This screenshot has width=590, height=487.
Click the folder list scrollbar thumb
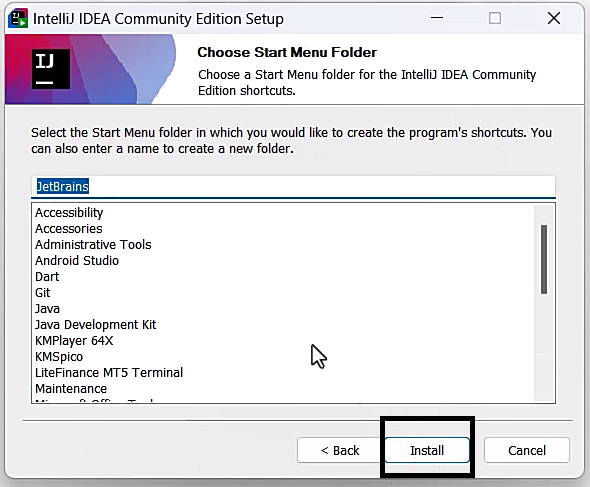tap(544, 259)
